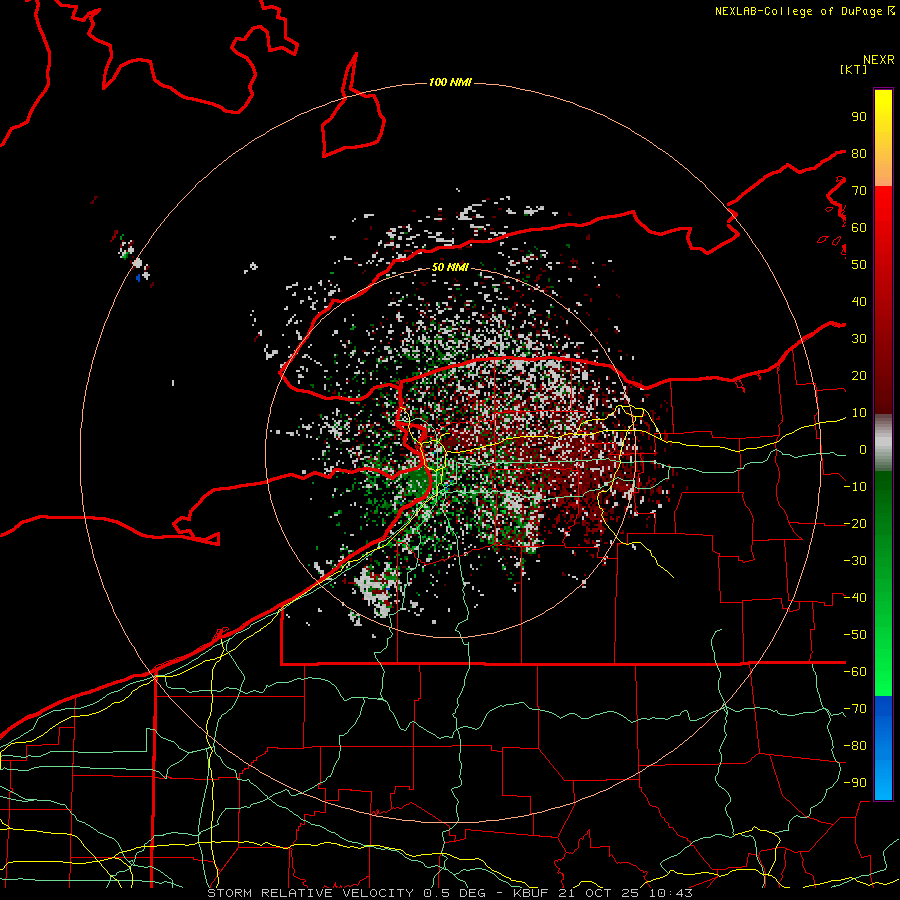This screenshot has width=900, height=900.
Task: Click the -80 value on the velocity scale
Action: coord(855,746)
